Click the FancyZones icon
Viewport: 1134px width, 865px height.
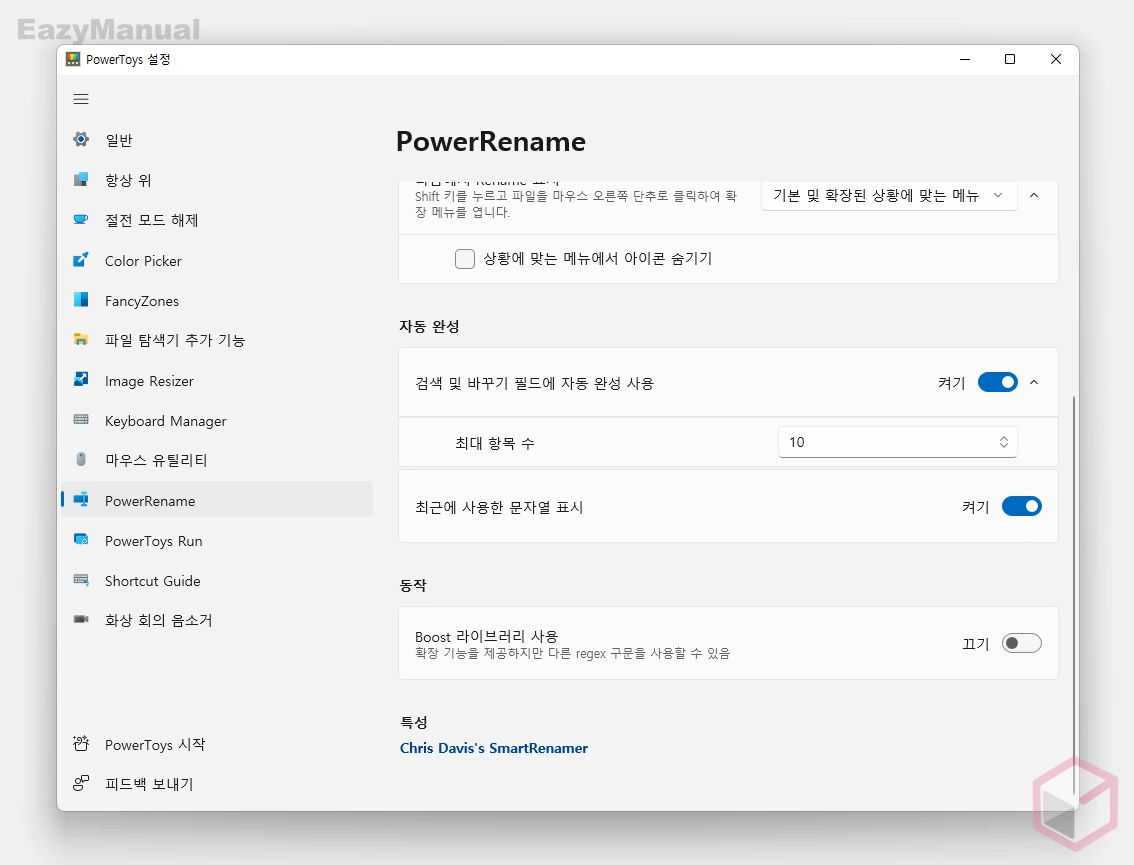pyautogui.click(x=81, y=299)
